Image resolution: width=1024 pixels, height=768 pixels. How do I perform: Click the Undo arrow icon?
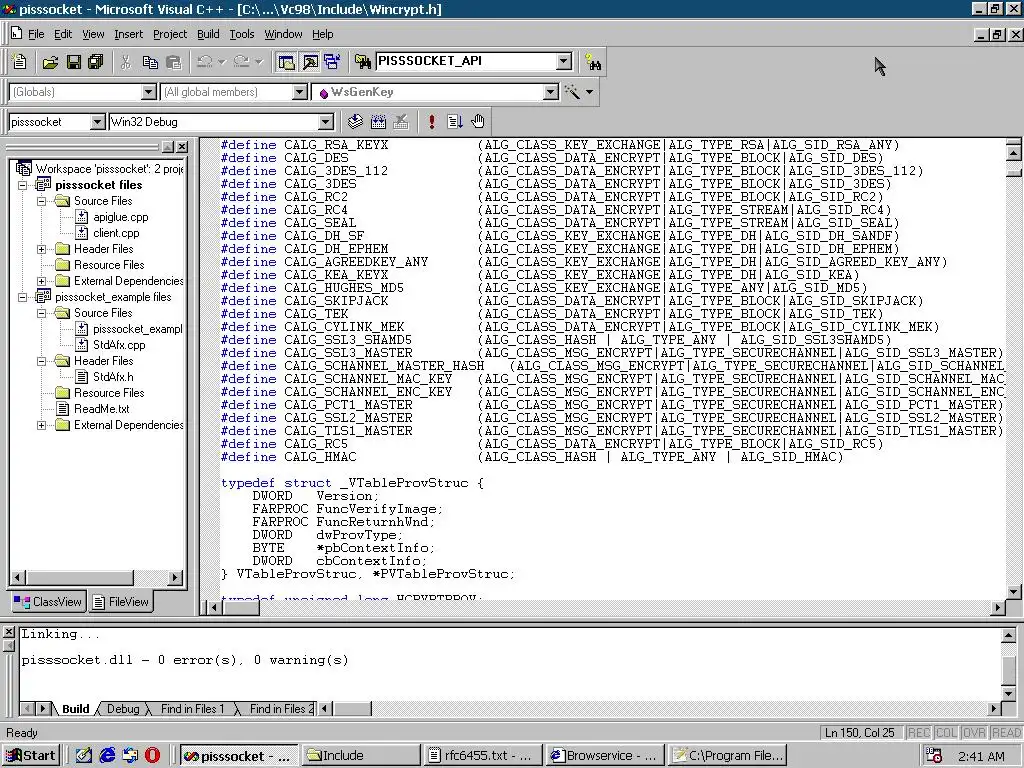coord(204,62)
